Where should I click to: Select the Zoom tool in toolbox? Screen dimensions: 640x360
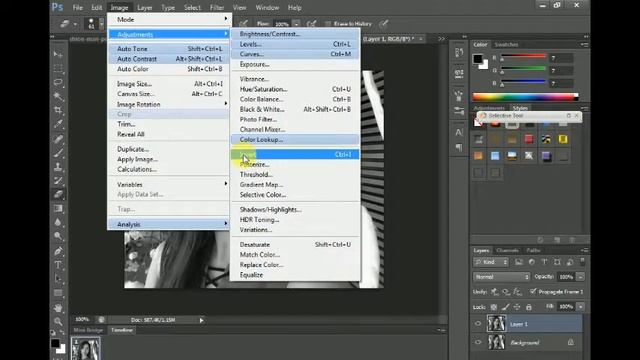pos(58,321)
